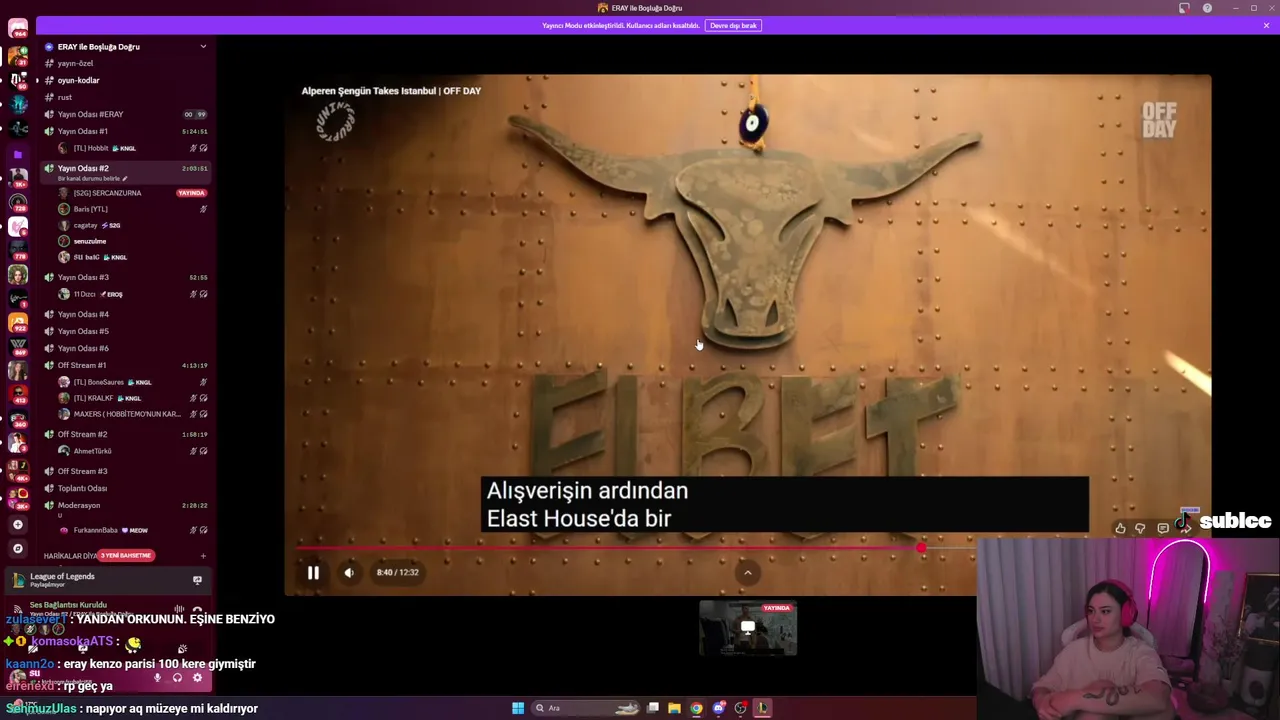Pause the Alperen Şengün video
The image size is (1280, 720).
point(313,573)
